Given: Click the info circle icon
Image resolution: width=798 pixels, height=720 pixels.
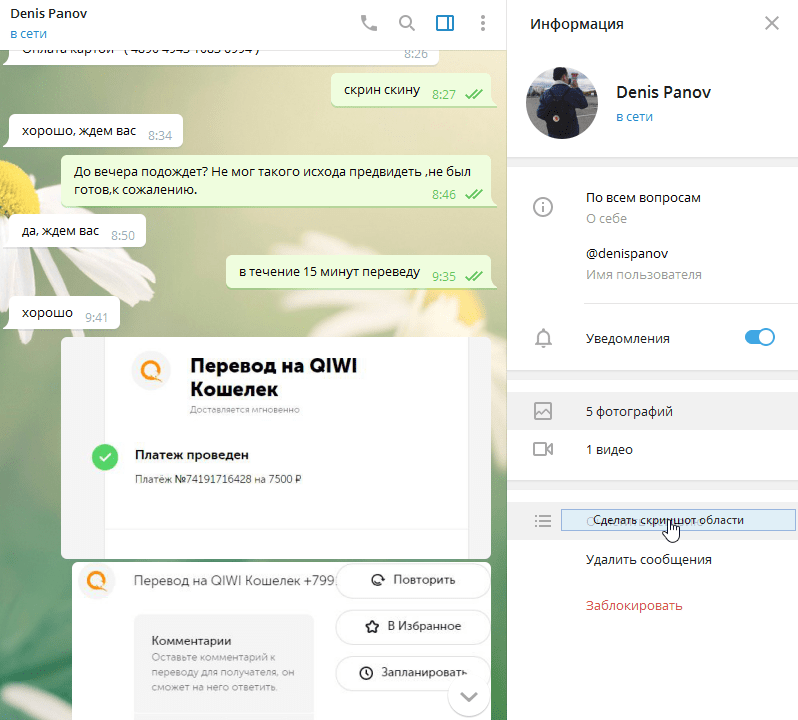Looking at the screenshot, I should click(543, 207).
